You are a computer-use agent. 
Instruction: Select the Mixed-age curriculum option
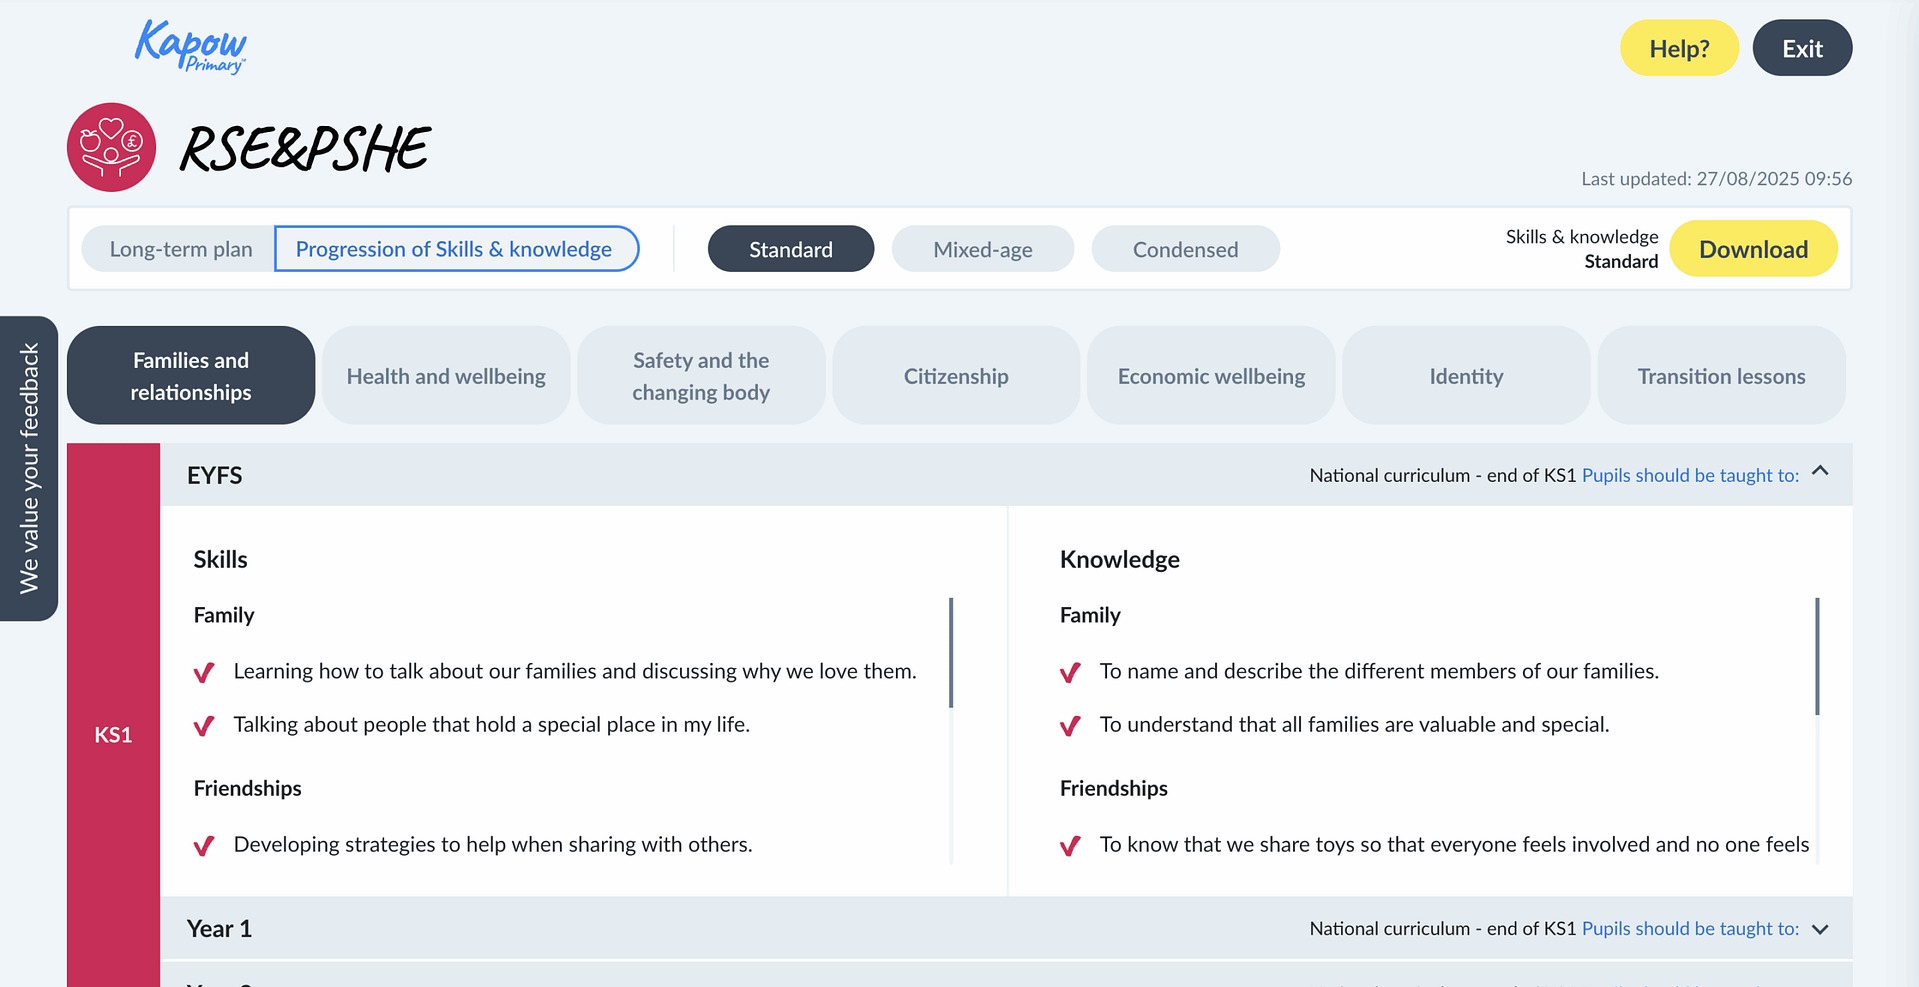982,249
